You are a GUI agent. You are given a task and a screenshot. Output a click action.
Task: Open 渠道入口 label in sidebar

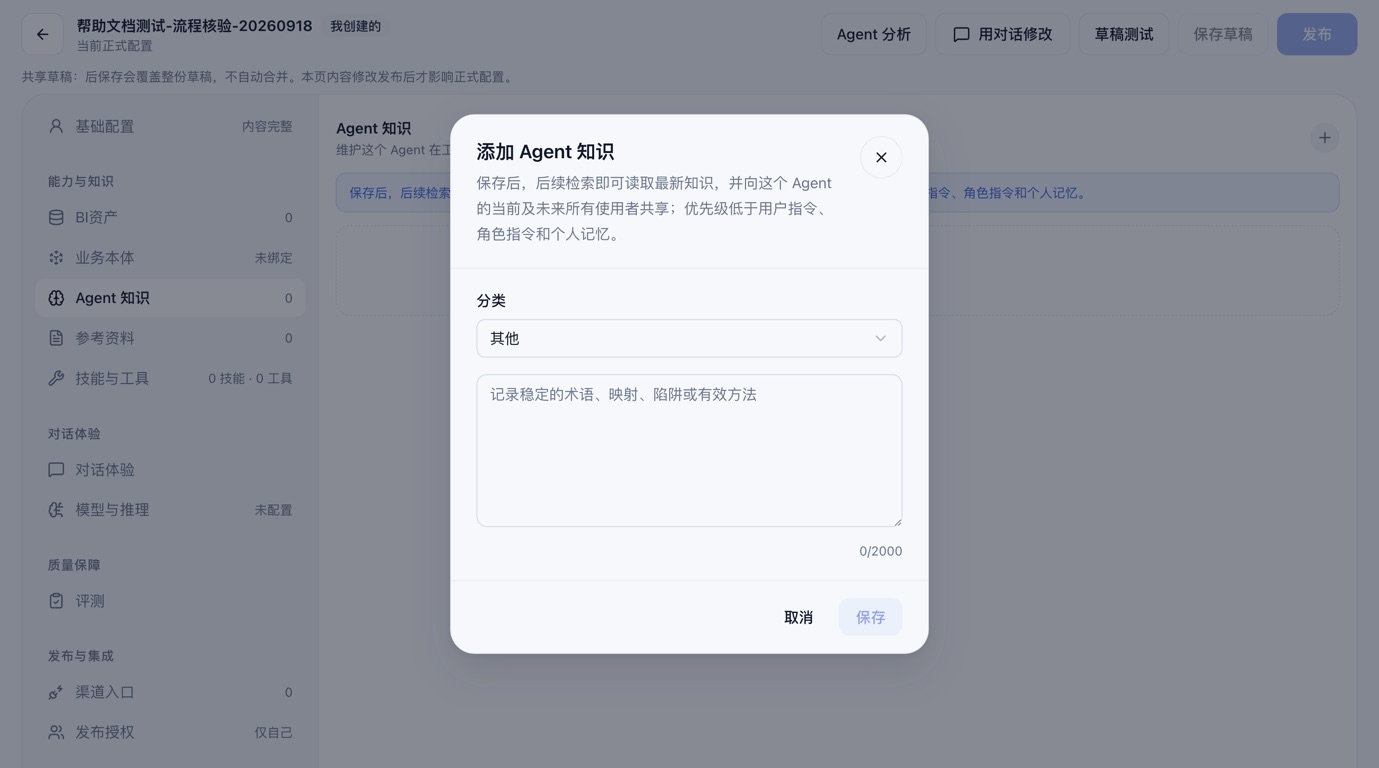coord(105,692)
